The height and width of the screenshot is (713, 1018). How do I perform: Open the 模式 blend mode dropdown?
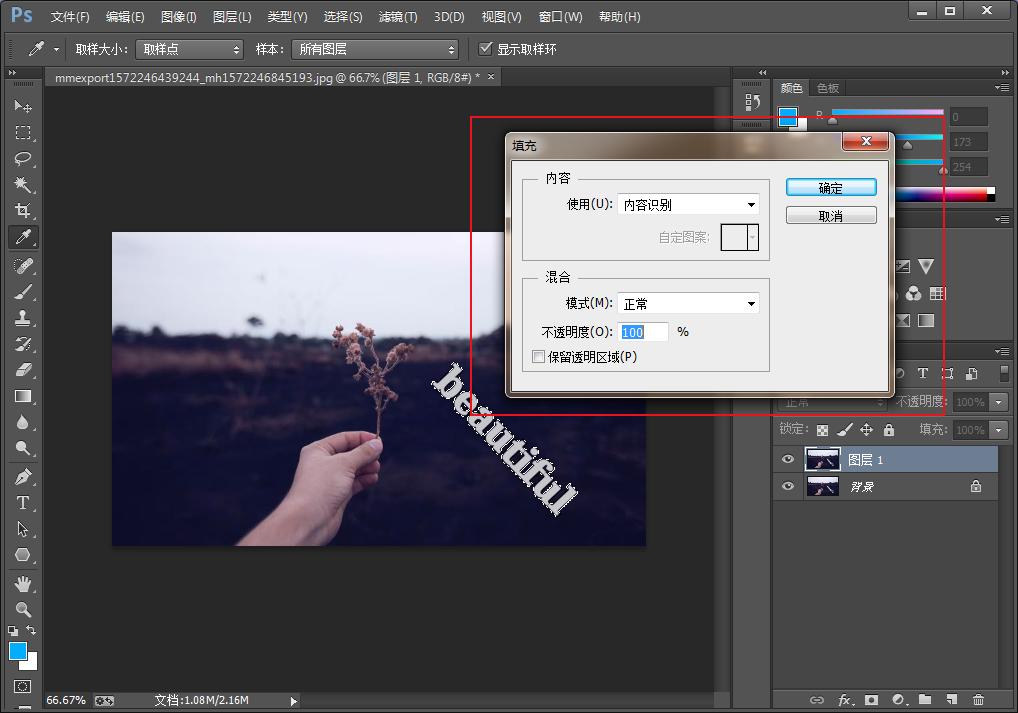click(688, 304)
